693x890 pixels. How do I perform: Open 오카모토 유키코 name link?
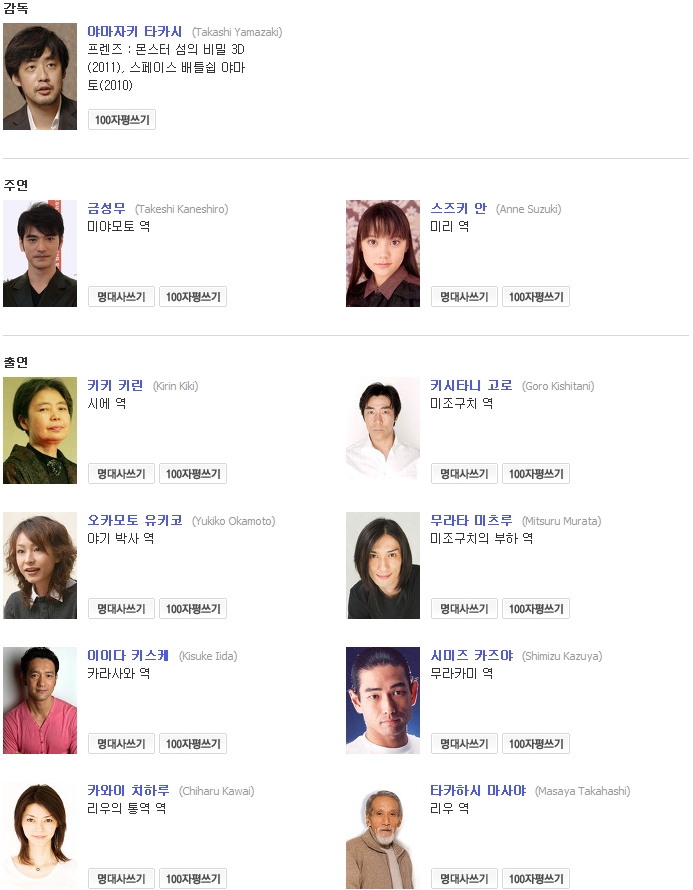pyautogui.click(x=135, y=520)
